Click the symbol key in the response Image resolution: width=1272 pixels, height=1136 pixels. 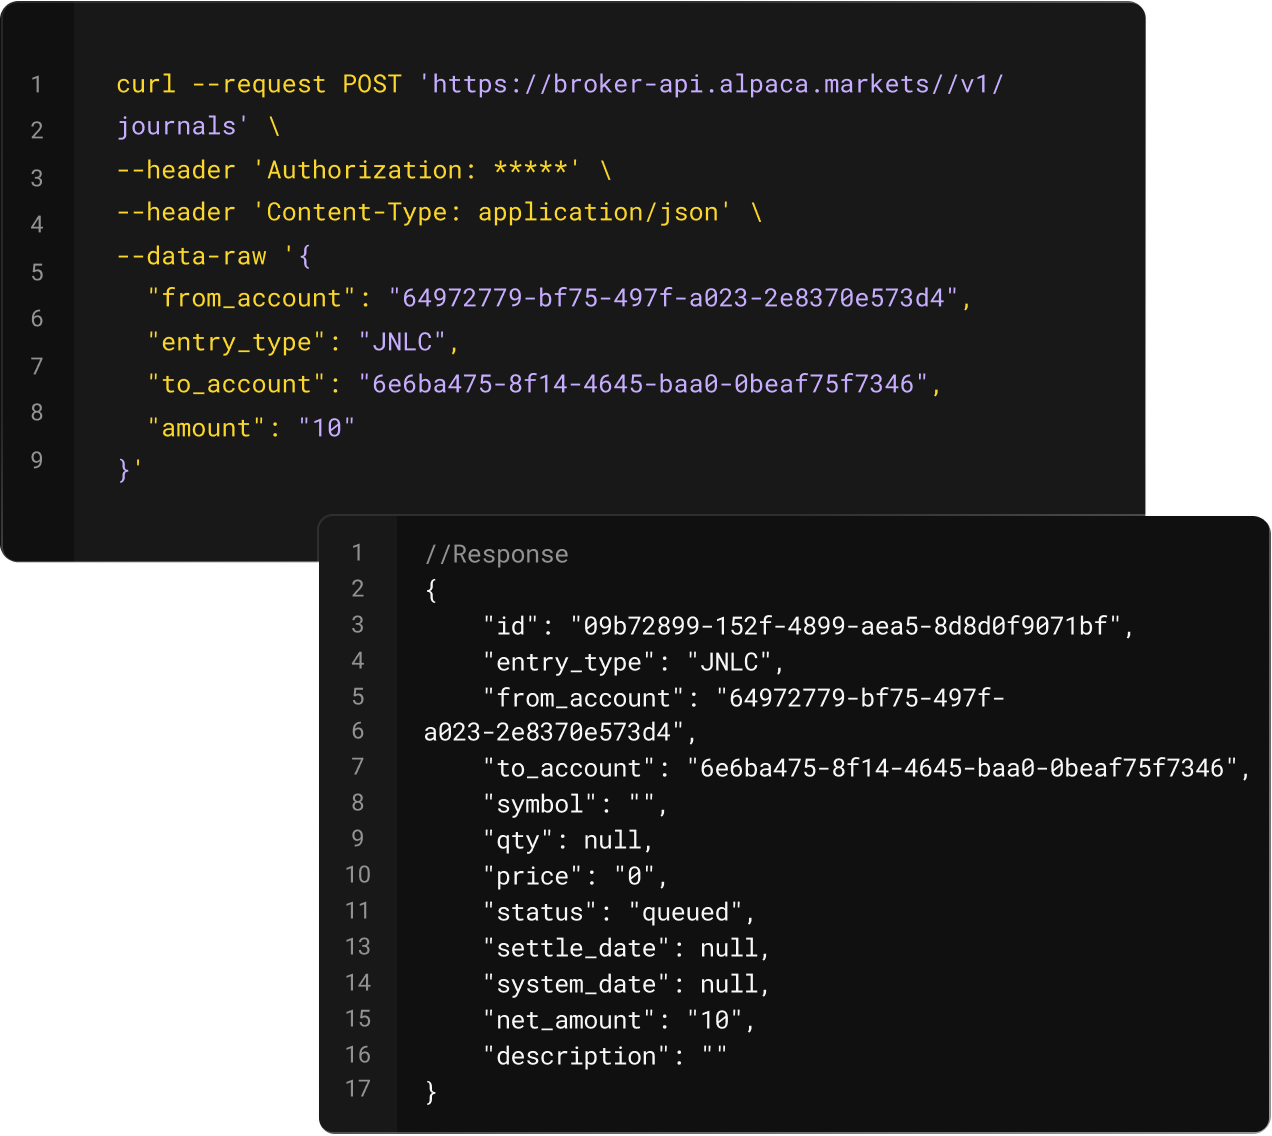click(540, 804)
